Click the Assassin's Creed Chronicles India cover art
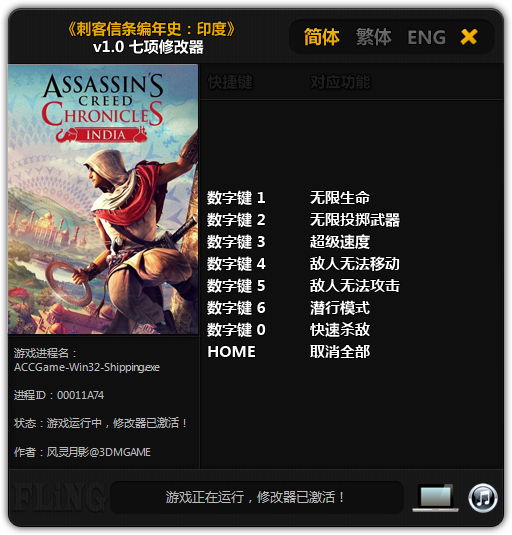This screenshot has height=535, width=512. (x=103, y=199)
